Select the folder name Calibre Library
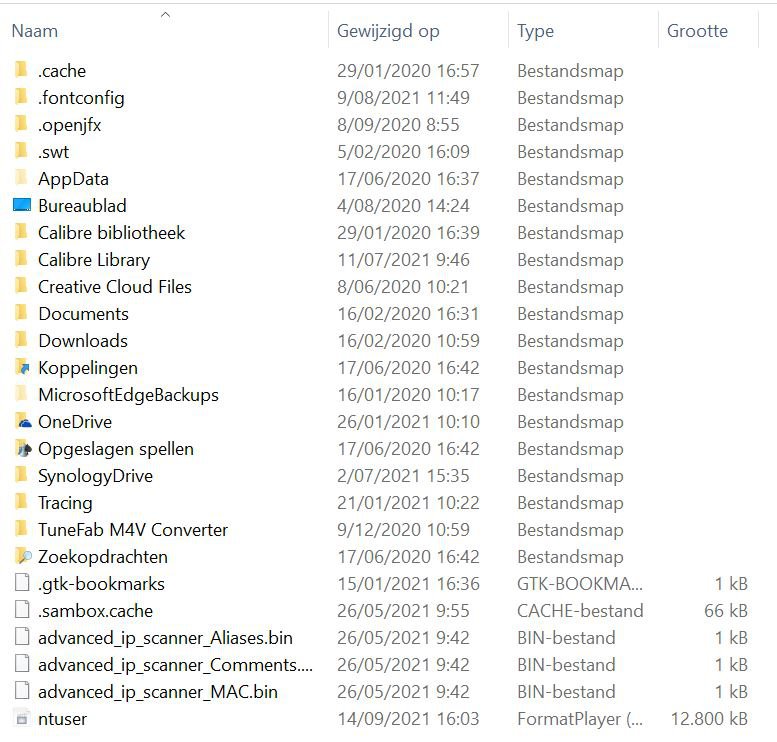This screenshot has height=742, width=777. pos(94,260)
